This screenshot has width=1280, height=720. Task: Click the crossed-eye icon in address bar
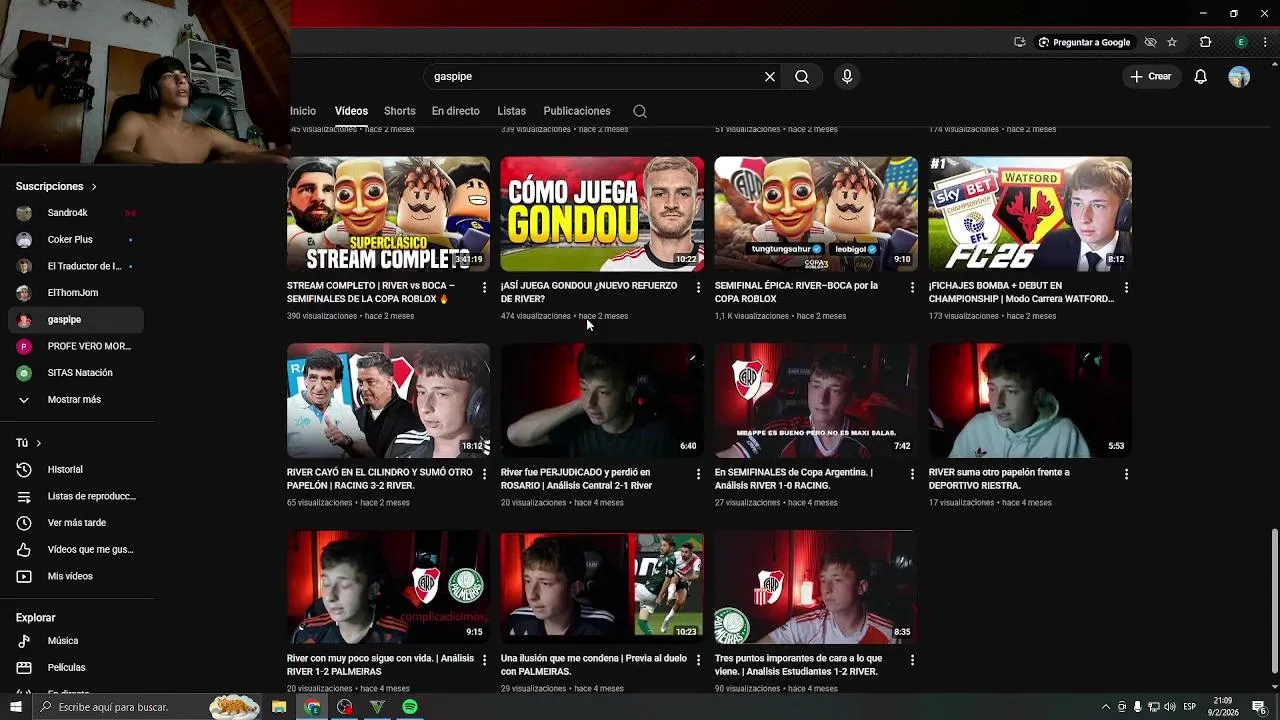click(1150, 42)
